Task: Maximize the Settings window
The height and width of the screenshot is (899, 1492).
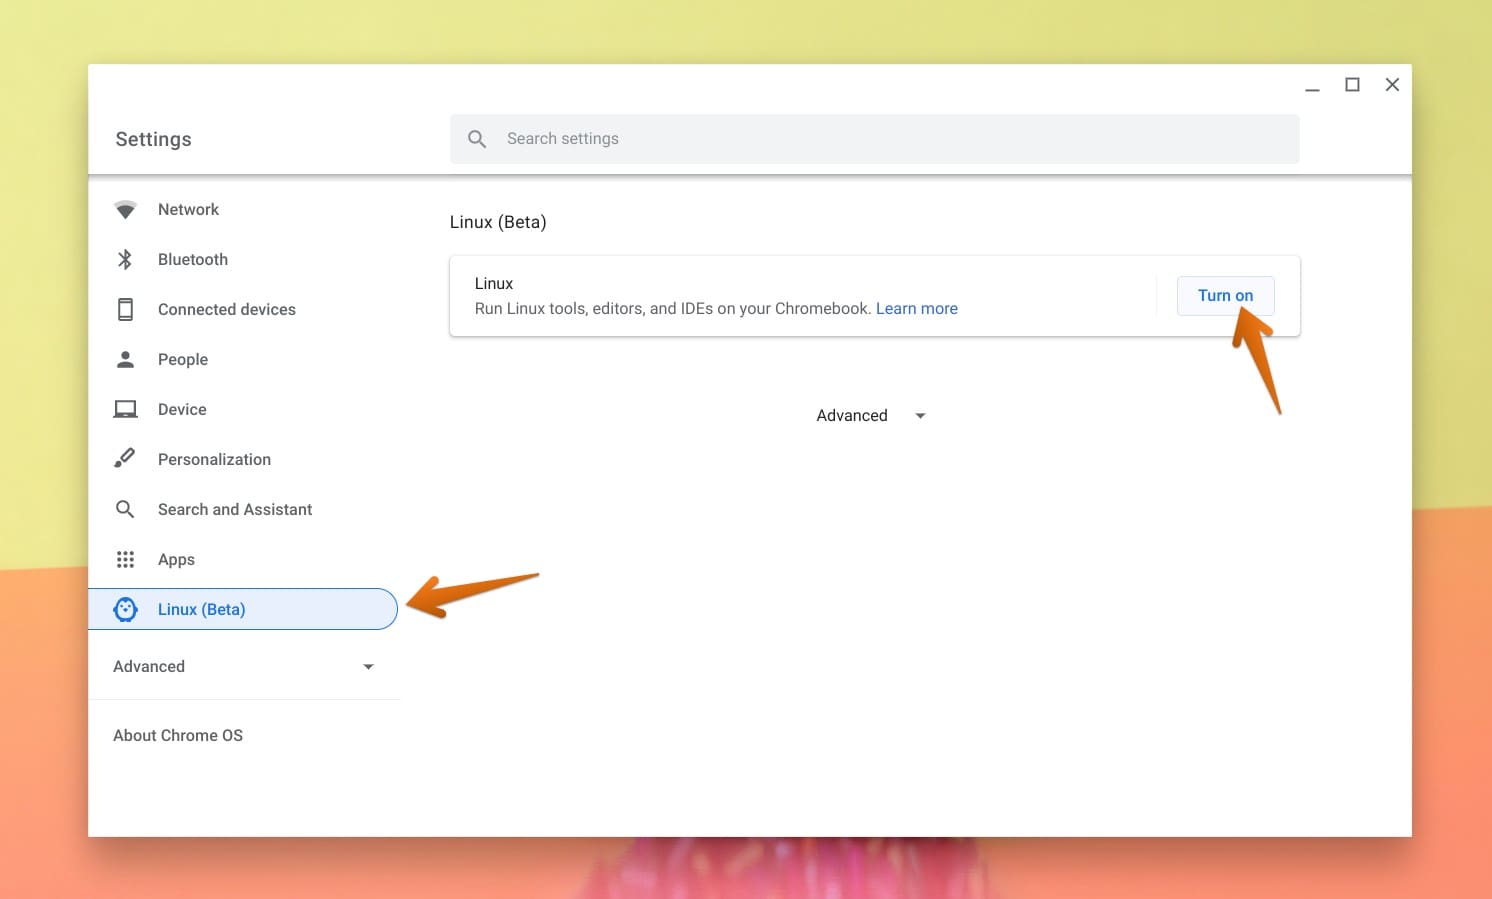Action: 1352,85
